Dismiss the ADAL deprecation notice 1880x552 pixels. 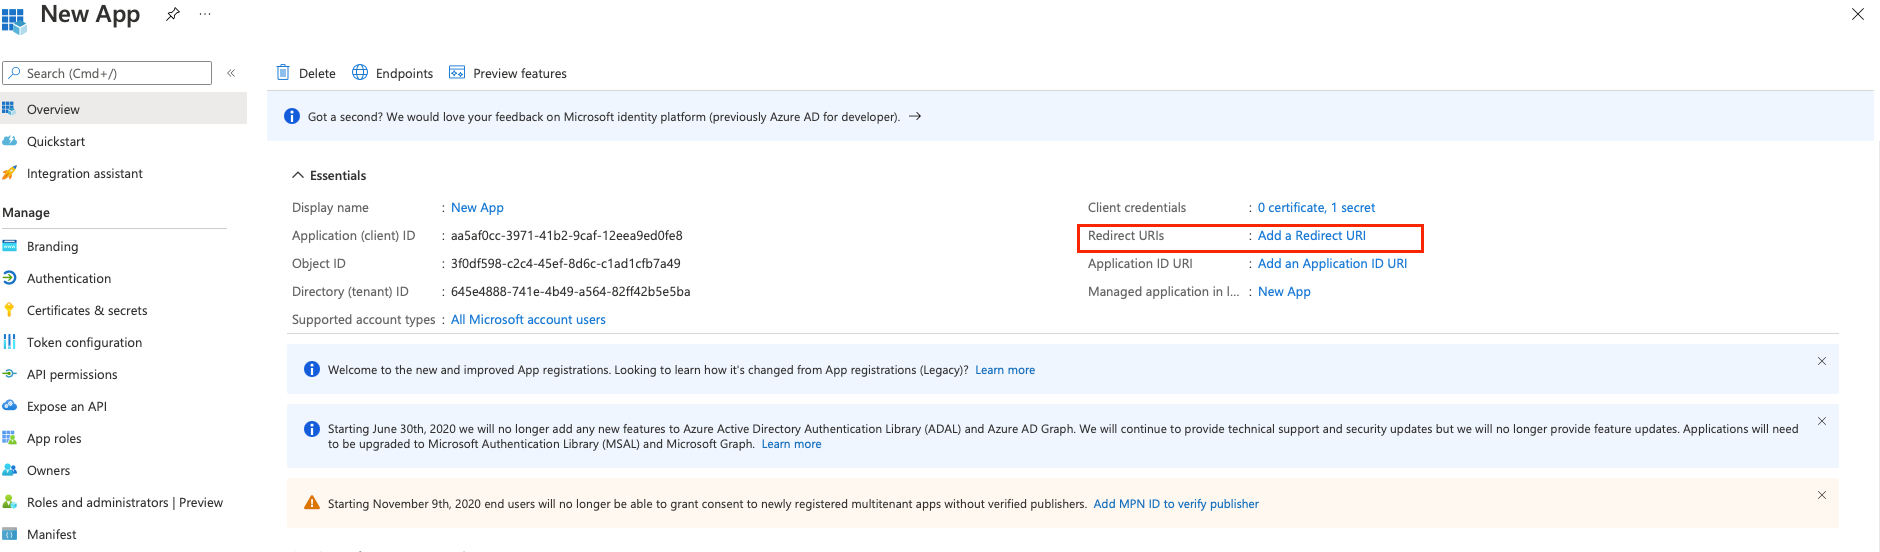[1821, 421]
